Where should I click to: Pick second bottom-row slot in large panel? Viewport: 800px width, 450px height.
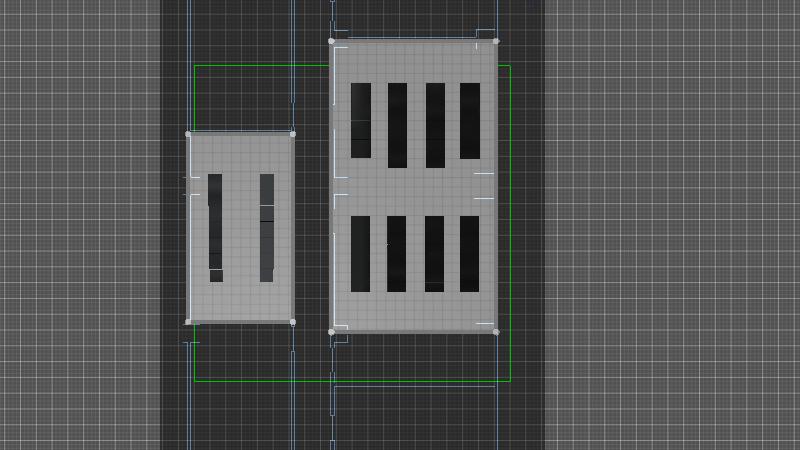point(397,254)
